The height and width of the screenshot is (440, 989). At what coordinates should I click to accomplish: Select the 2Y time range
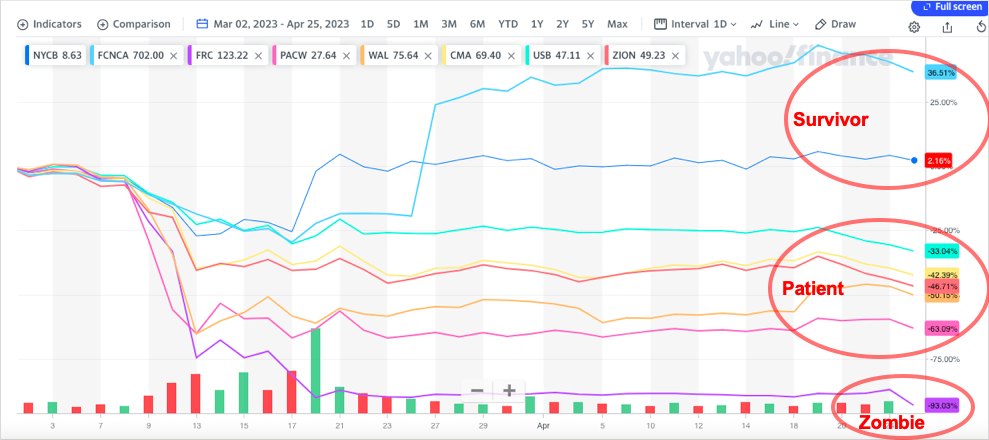(x=562, y=25)
